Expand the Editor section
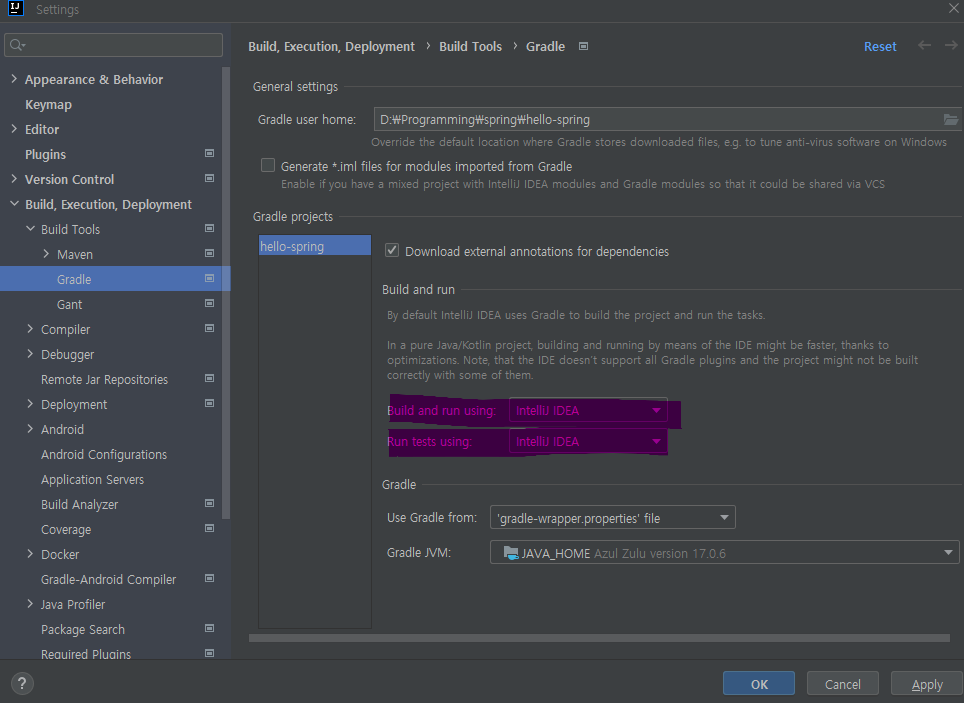Image resolution: width=964 pixels, height=703 pixels. pyautogui.click(x=14, y=129)
